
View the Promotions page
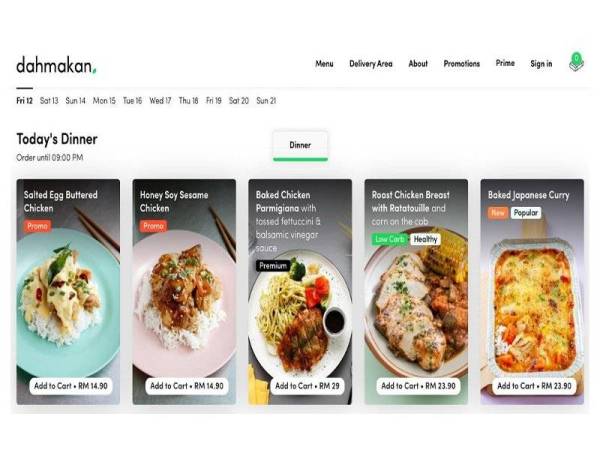(461, 64)
